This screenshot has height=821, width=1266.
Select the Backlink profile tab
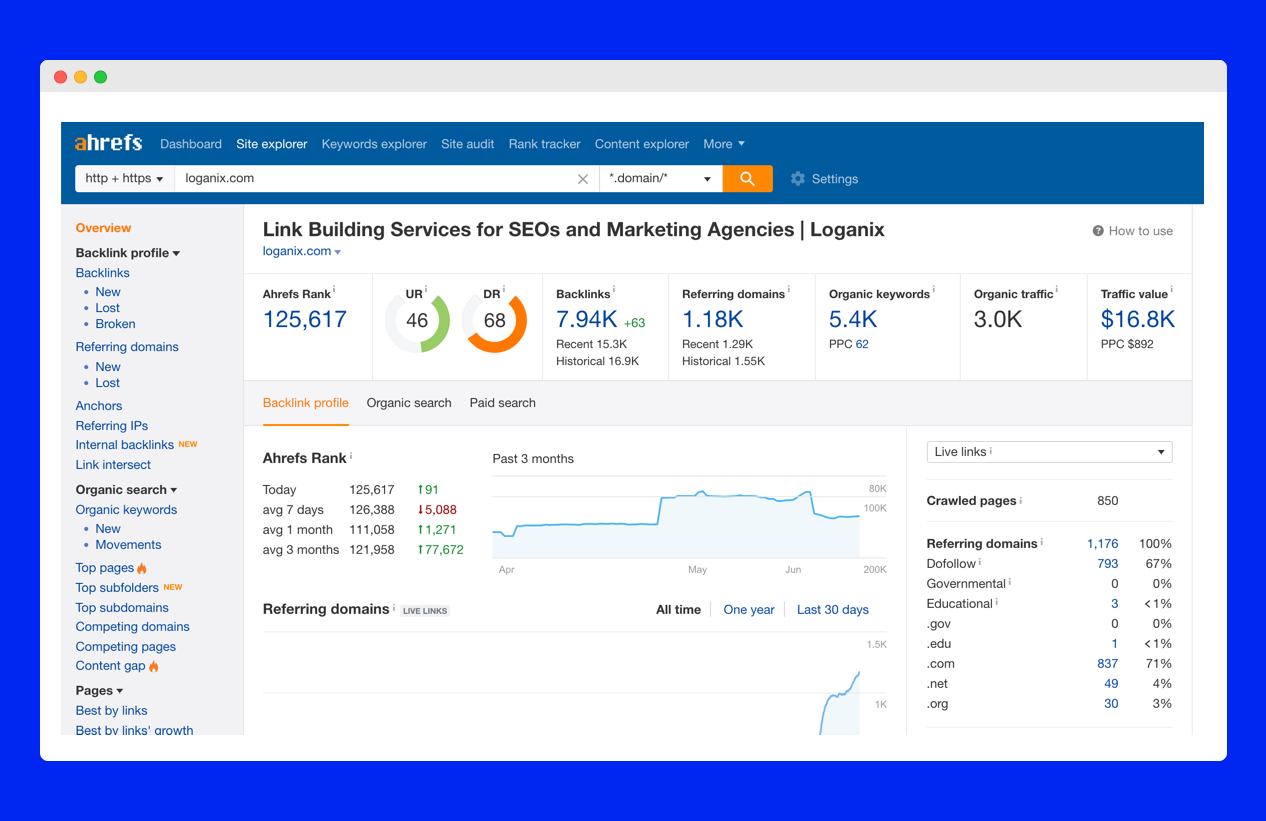306,403
